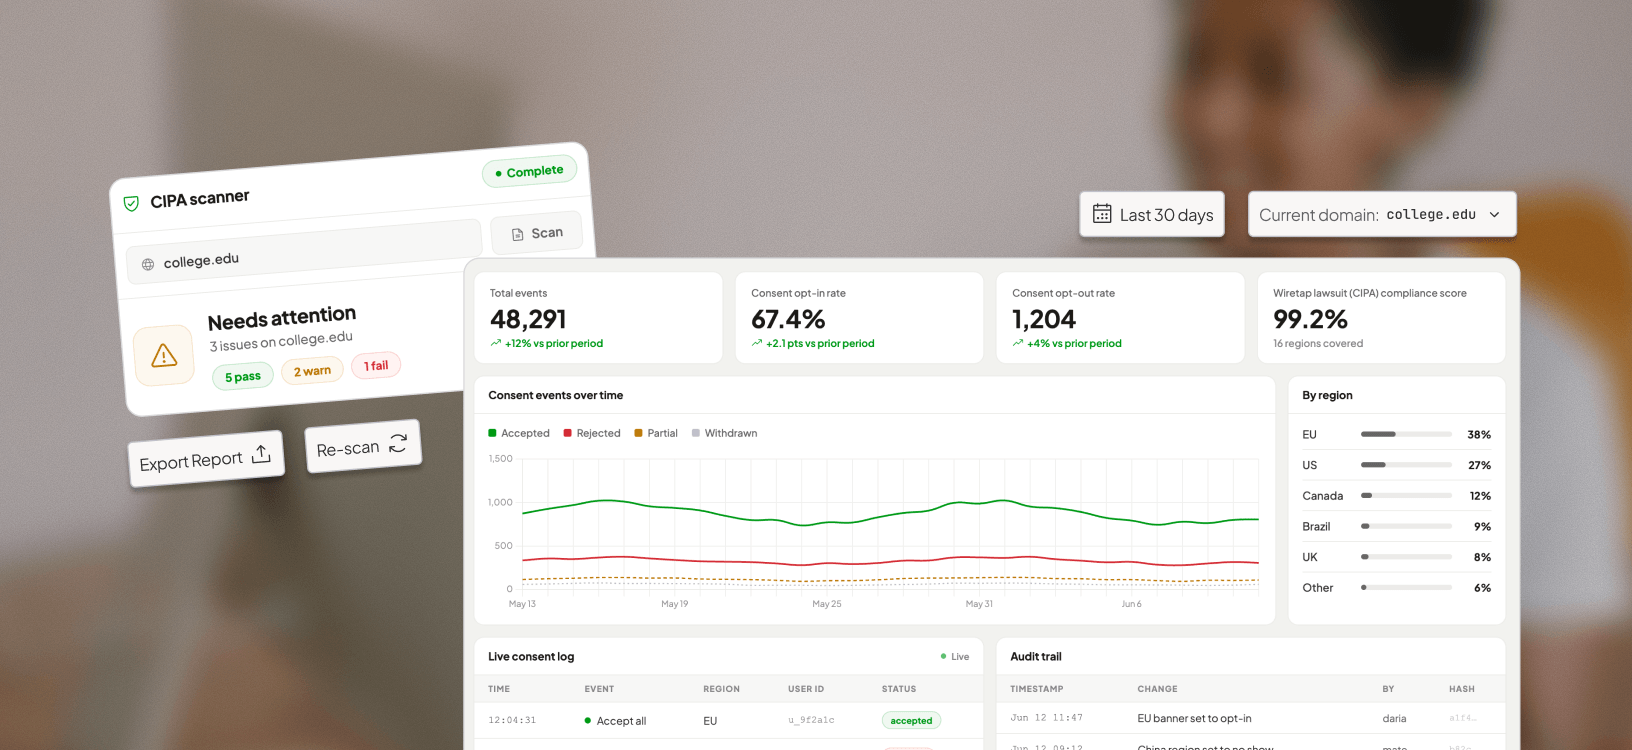This screenshot has width=1632, height=750.
Task: Click the Brazil region progress bar
Action: [1406, 526]
